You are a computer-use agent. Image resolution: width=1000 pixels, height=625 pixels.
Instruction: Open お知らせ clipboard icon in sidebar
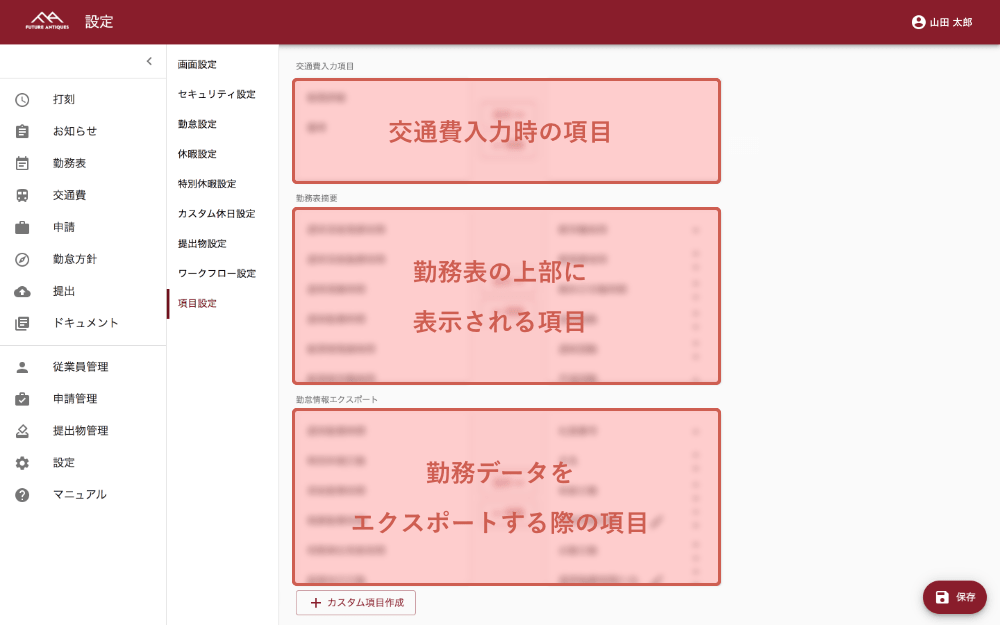tap(22, 131)
